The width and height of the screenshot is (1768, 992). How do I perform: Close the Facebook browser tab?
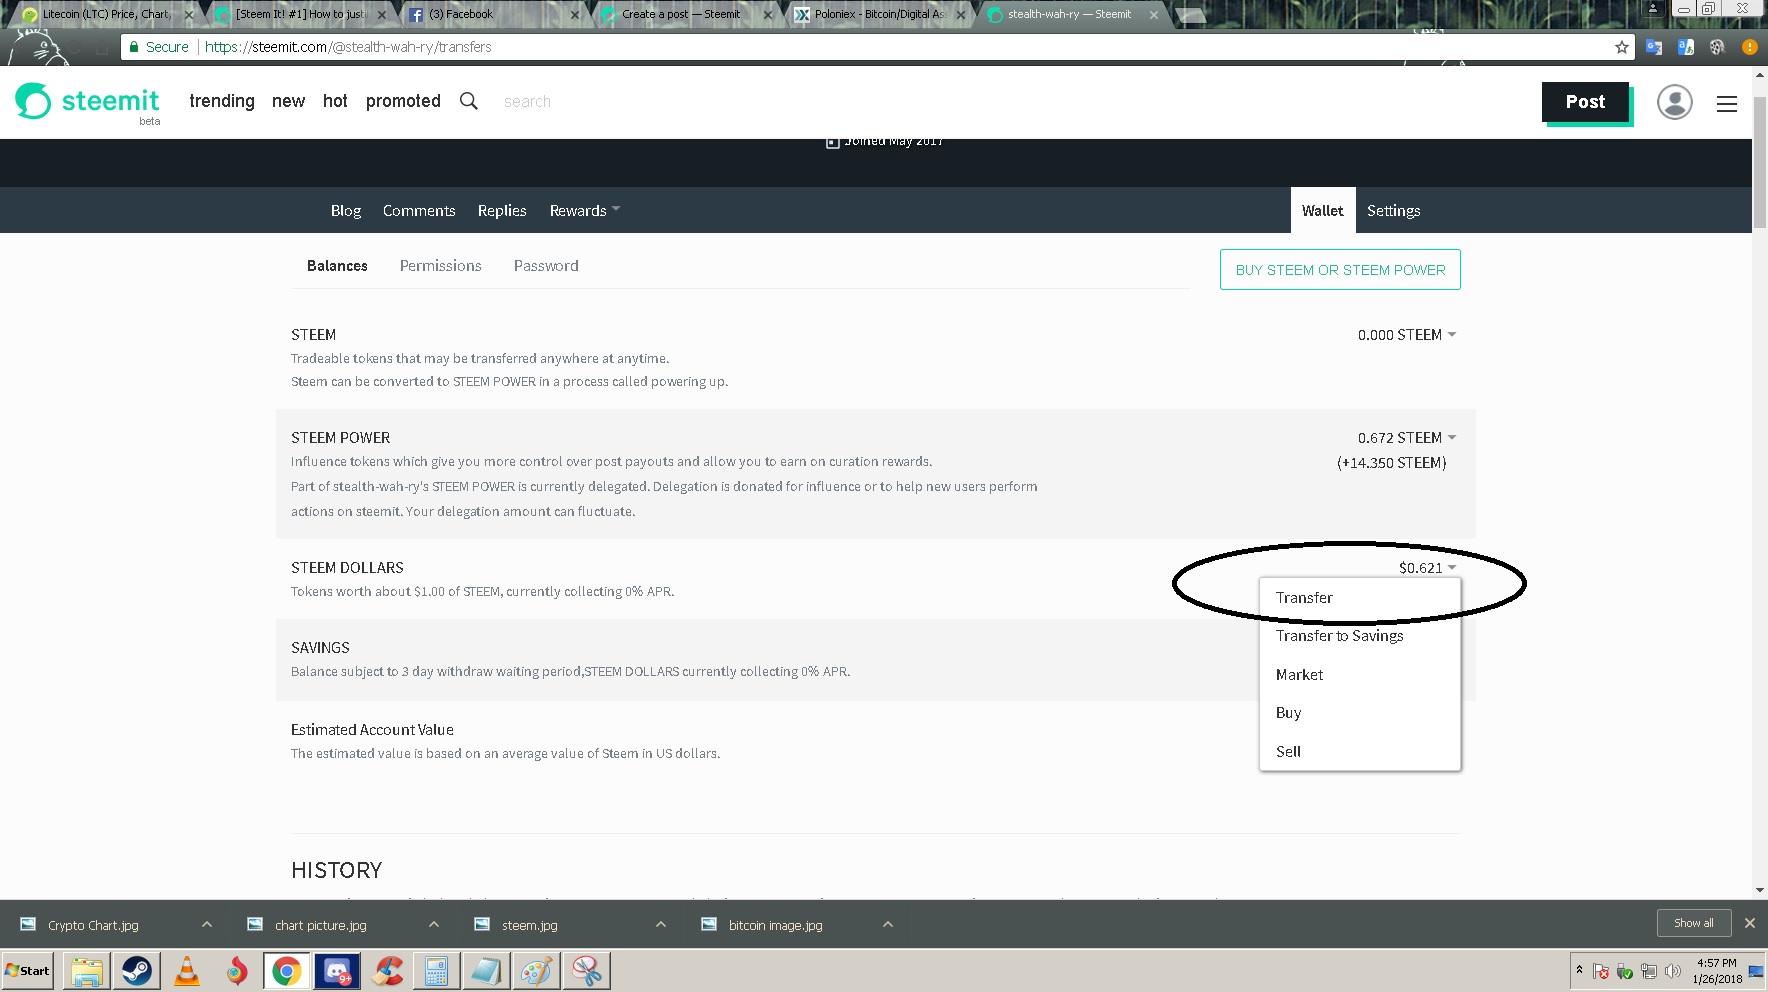[574, 15]
